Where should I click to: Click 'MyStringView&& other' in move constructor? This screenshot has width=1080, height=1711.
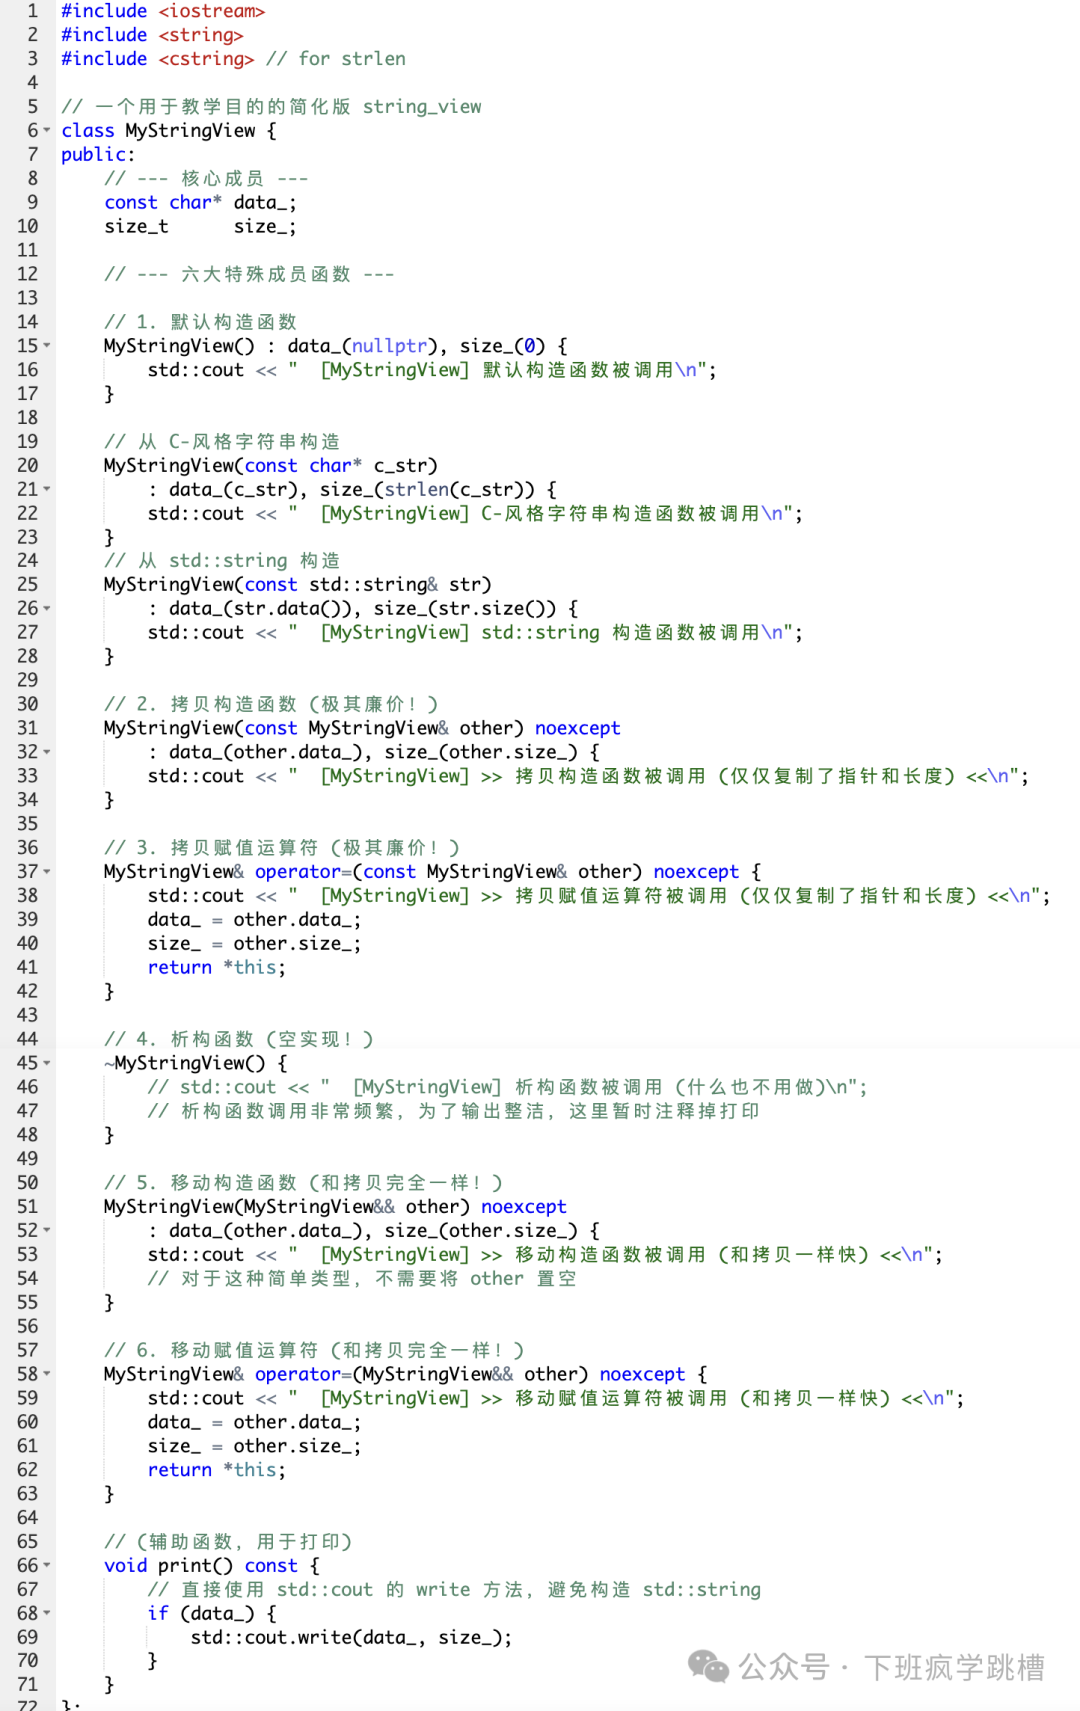pos(357,1207)
